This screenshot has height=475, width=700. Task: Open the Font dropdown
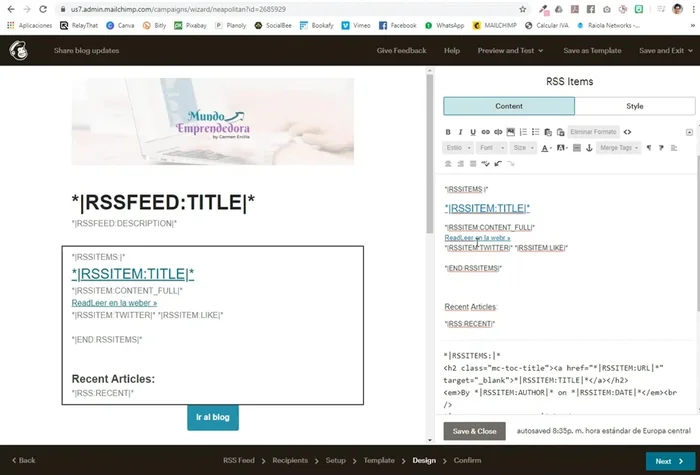(489, 148)
